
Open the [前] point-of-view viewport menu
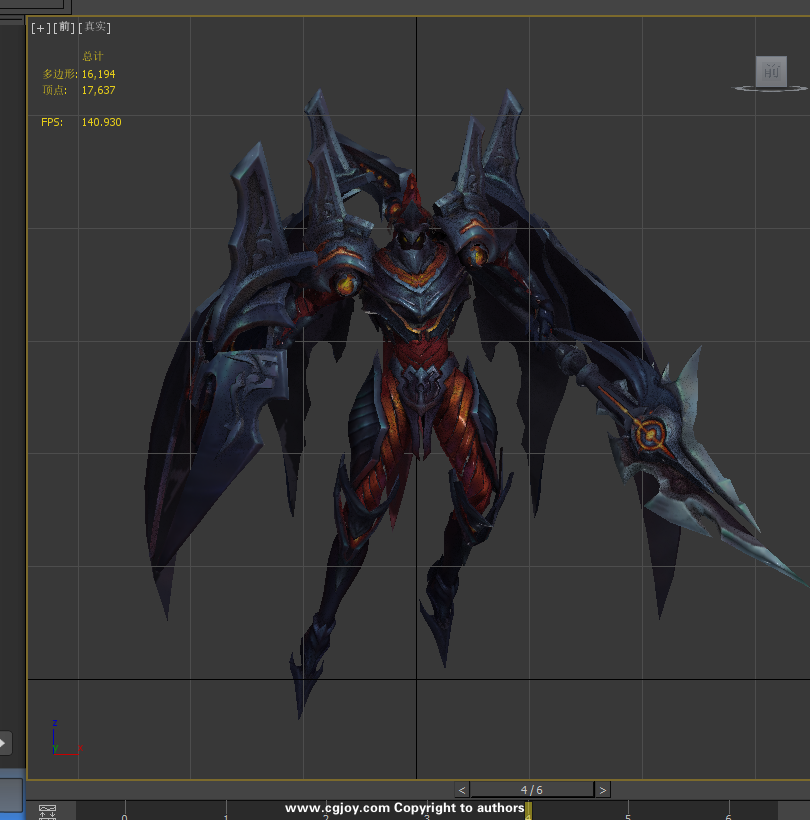pos(64,28)
